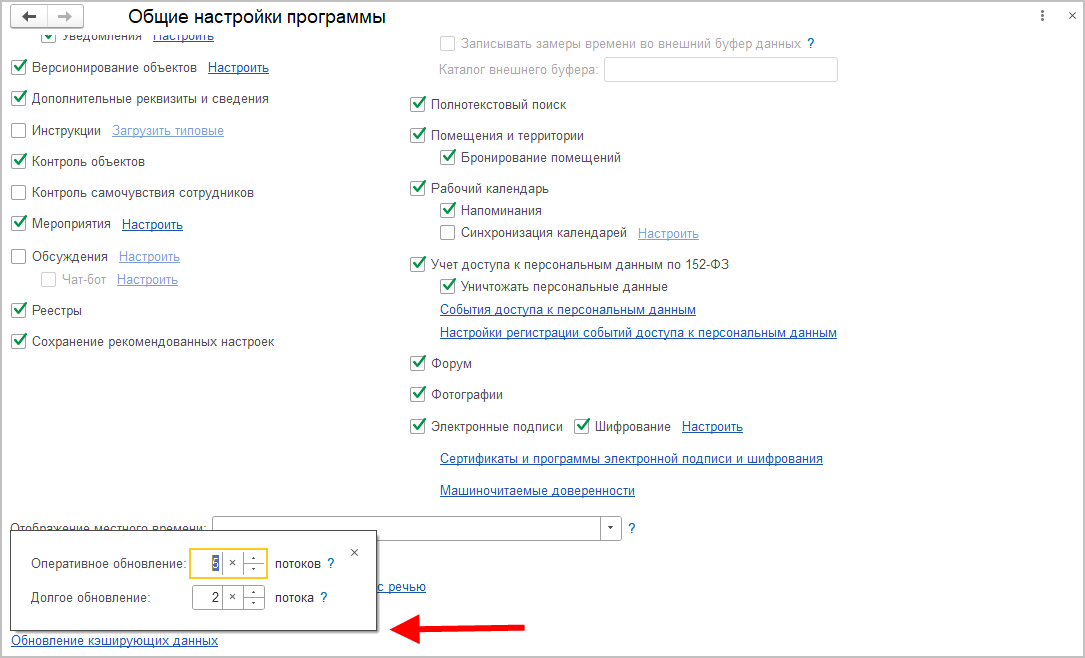
Task: Increase Оперативное обновление thread count
Action: 254,558
